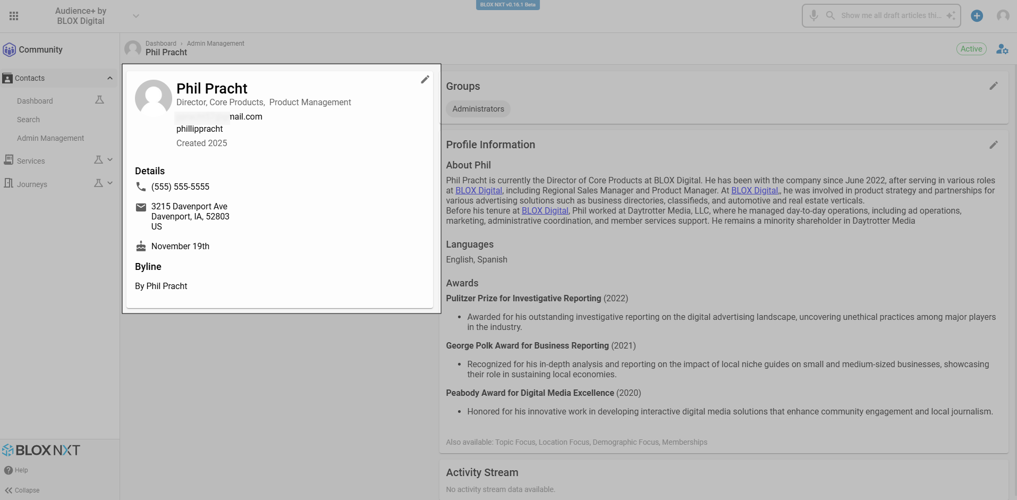Screen dimensions: 1017x500
Task: Click 'Pulitzer Prize for Investigative Reporting' award
Action: tap(523, 298)
